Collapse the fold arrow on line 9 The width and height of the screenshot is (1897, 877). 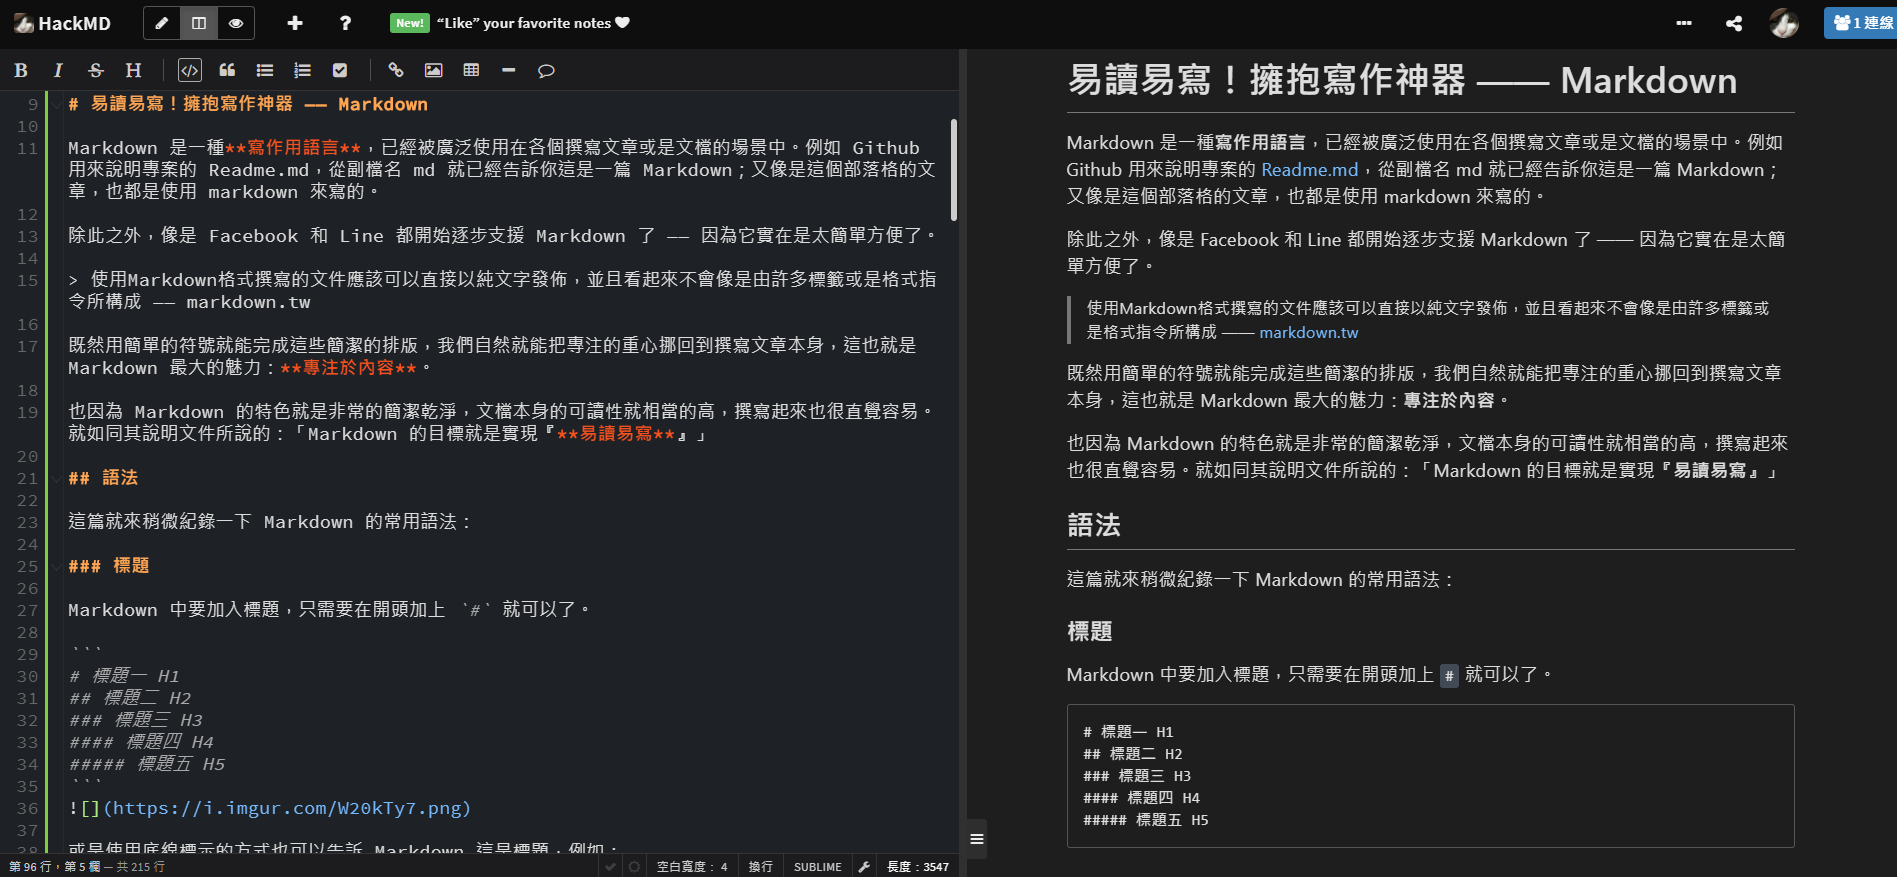tap(56, 104)
